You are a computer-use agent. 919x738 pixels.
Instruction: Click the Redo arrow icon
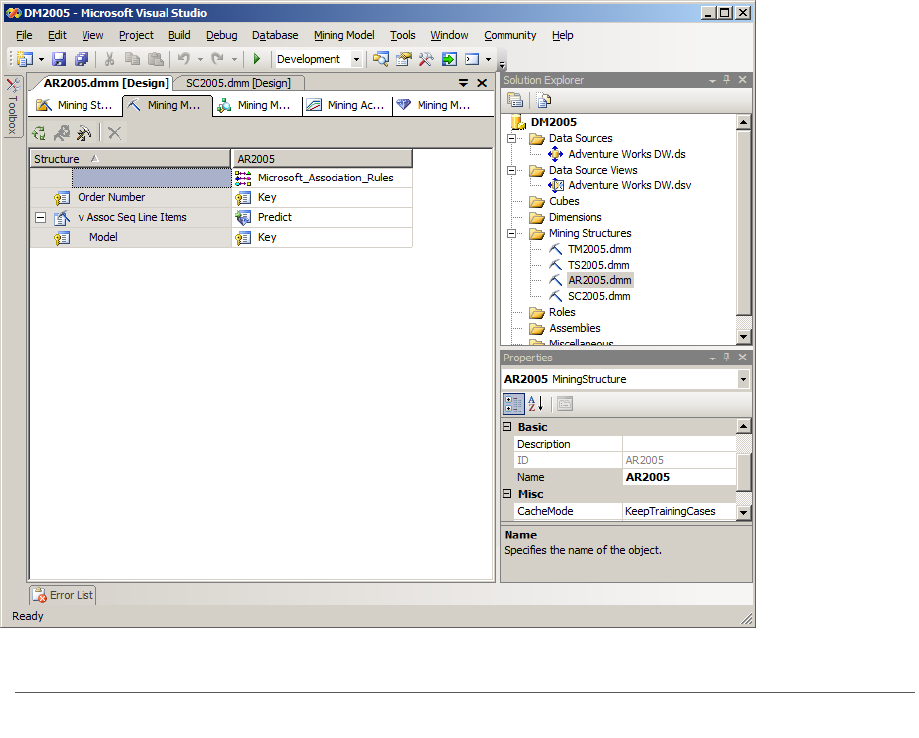(x=217, y=59)
